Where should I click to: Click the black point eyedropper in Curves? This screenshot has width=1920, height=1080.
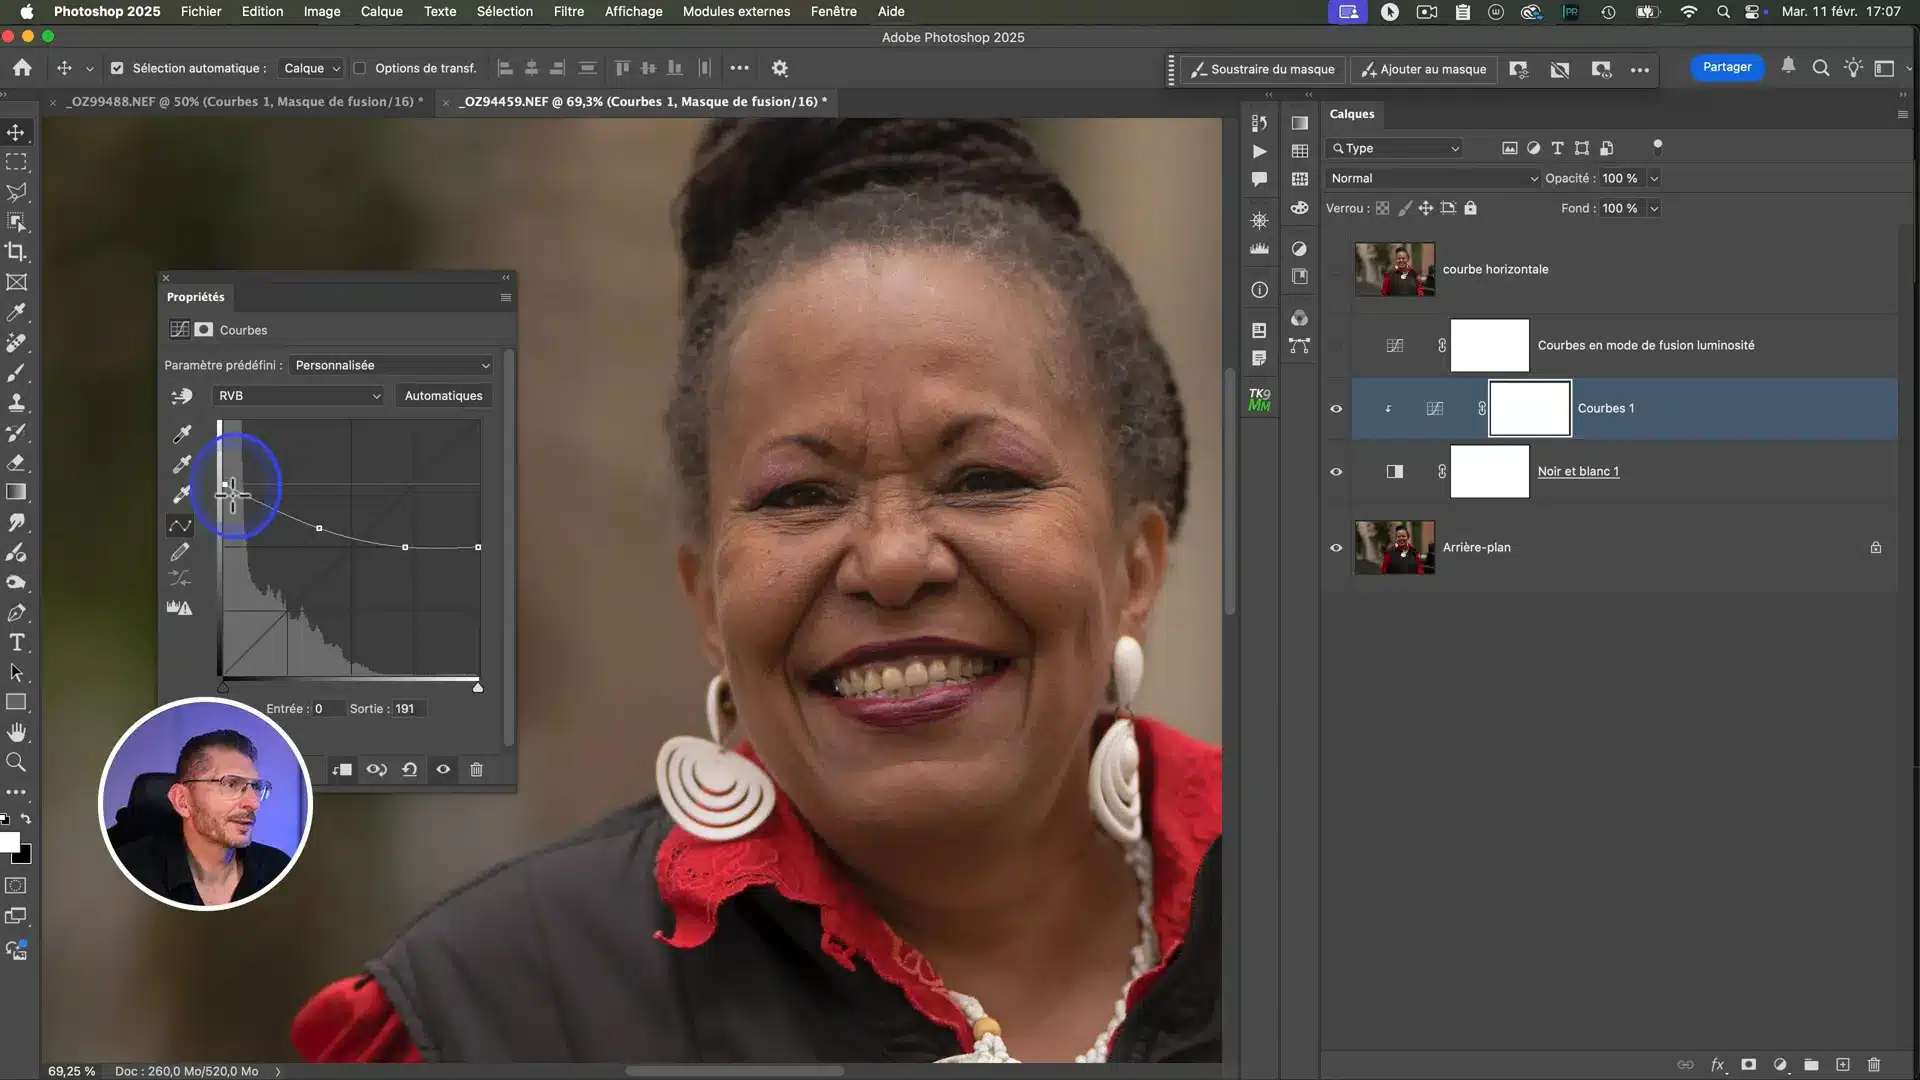tap(181, 433)
